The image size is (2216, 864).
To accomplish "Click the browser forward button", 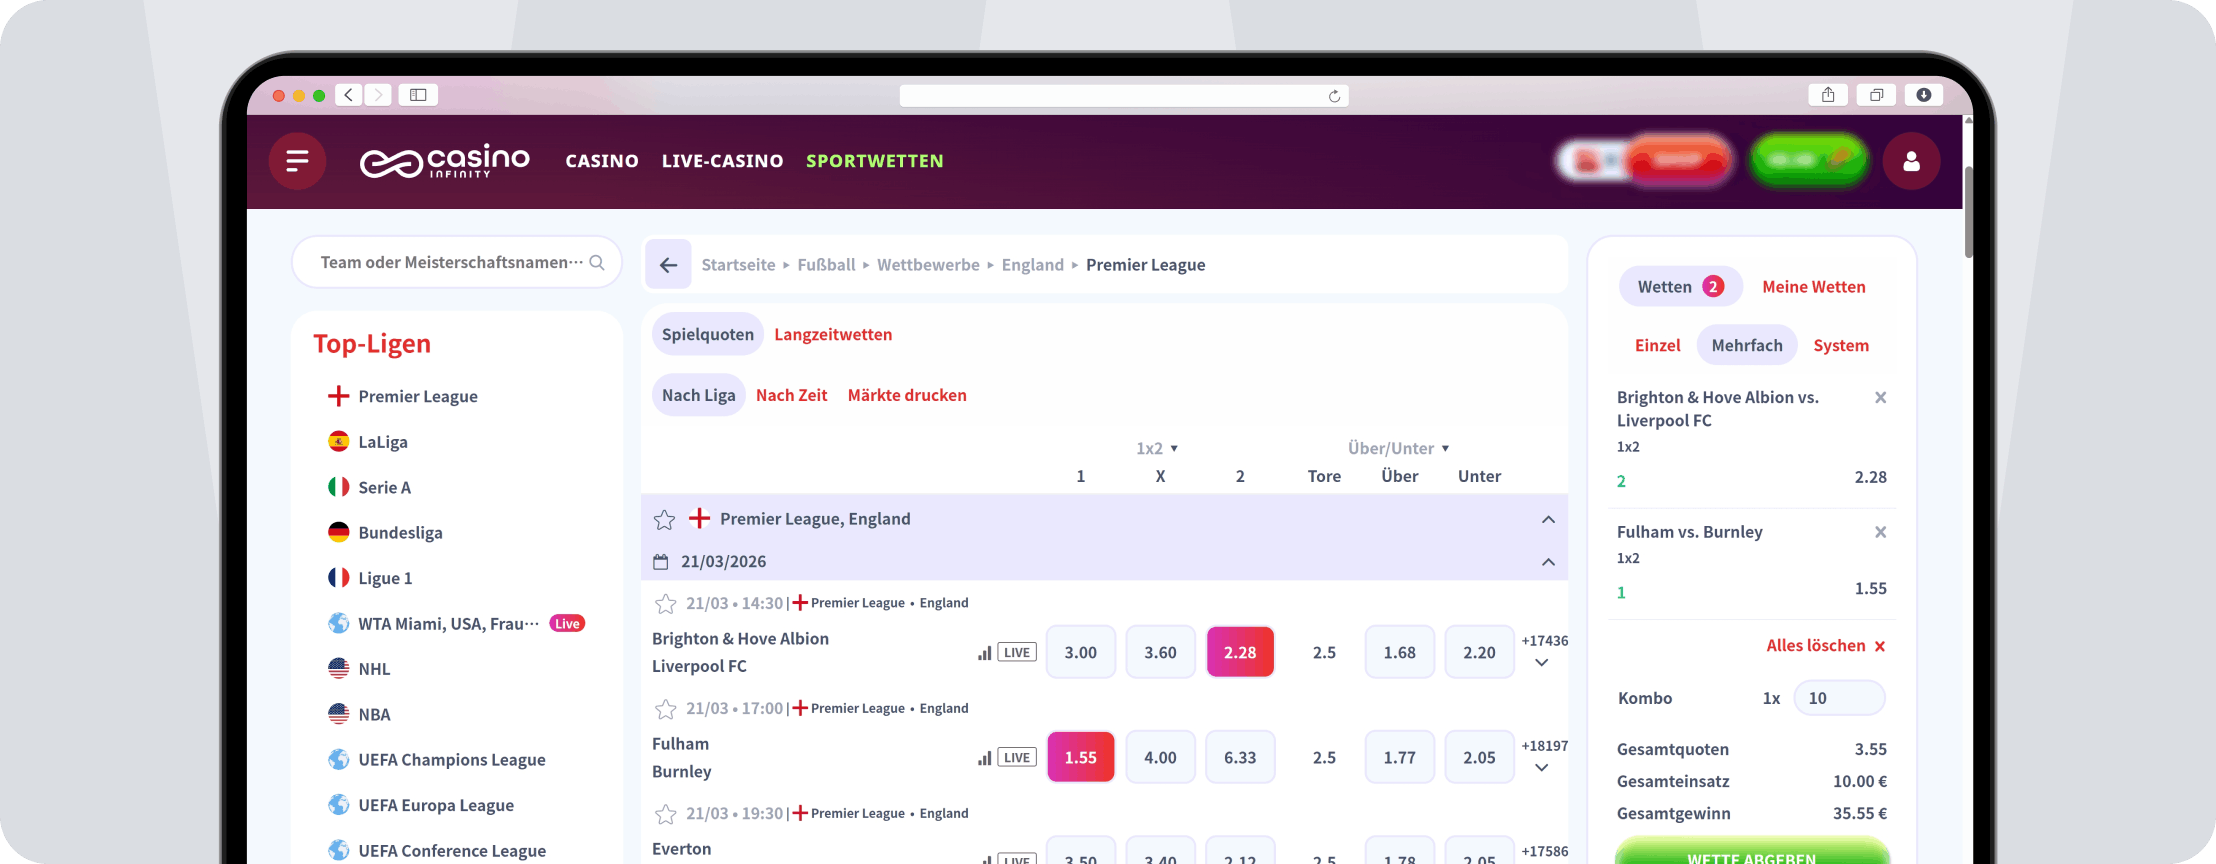I will [x=377, y=95].
